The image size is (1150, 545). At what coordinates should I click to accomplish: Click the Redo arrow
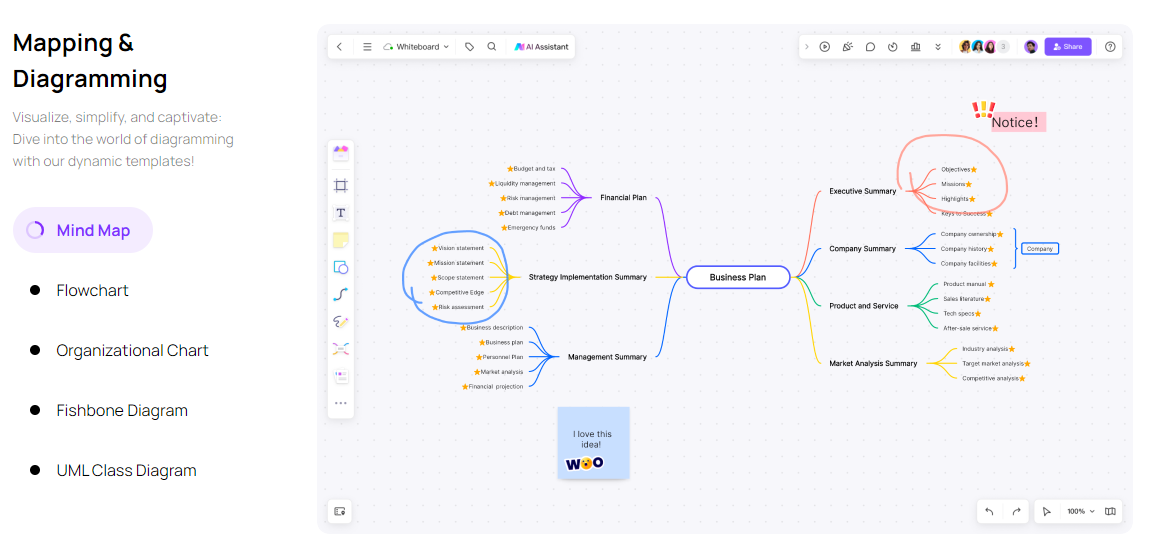tap(1017, 511)
